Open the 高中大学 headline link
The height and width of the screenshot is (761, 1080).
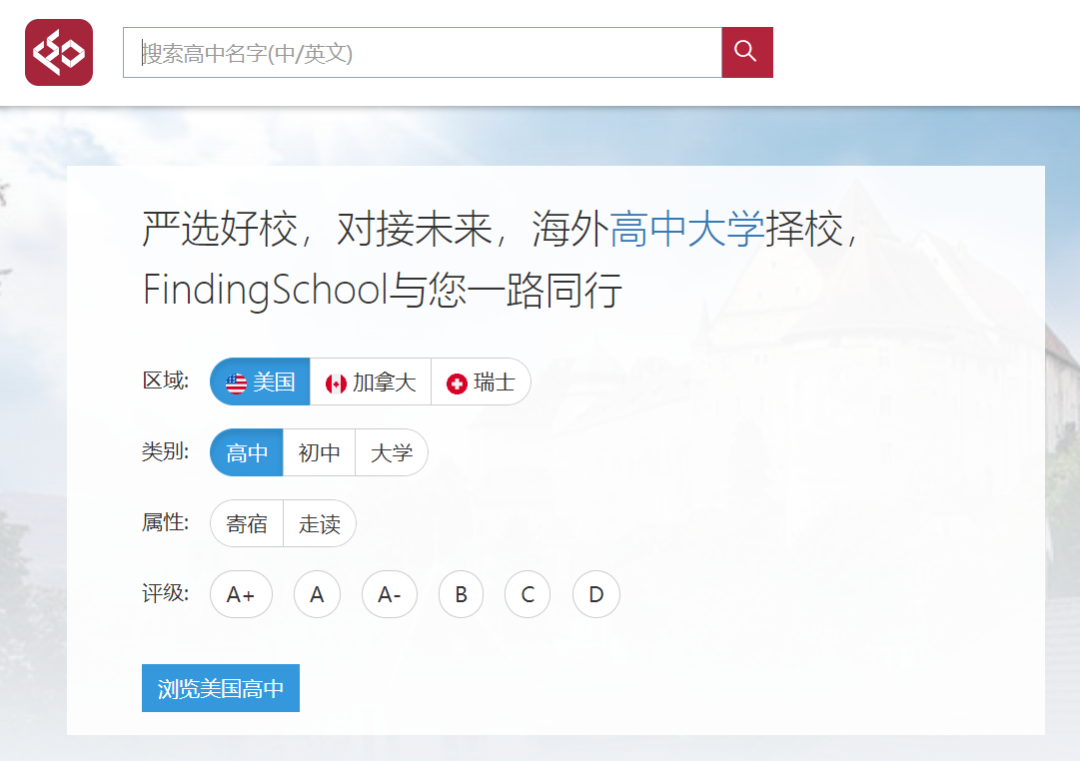[687, 230]
